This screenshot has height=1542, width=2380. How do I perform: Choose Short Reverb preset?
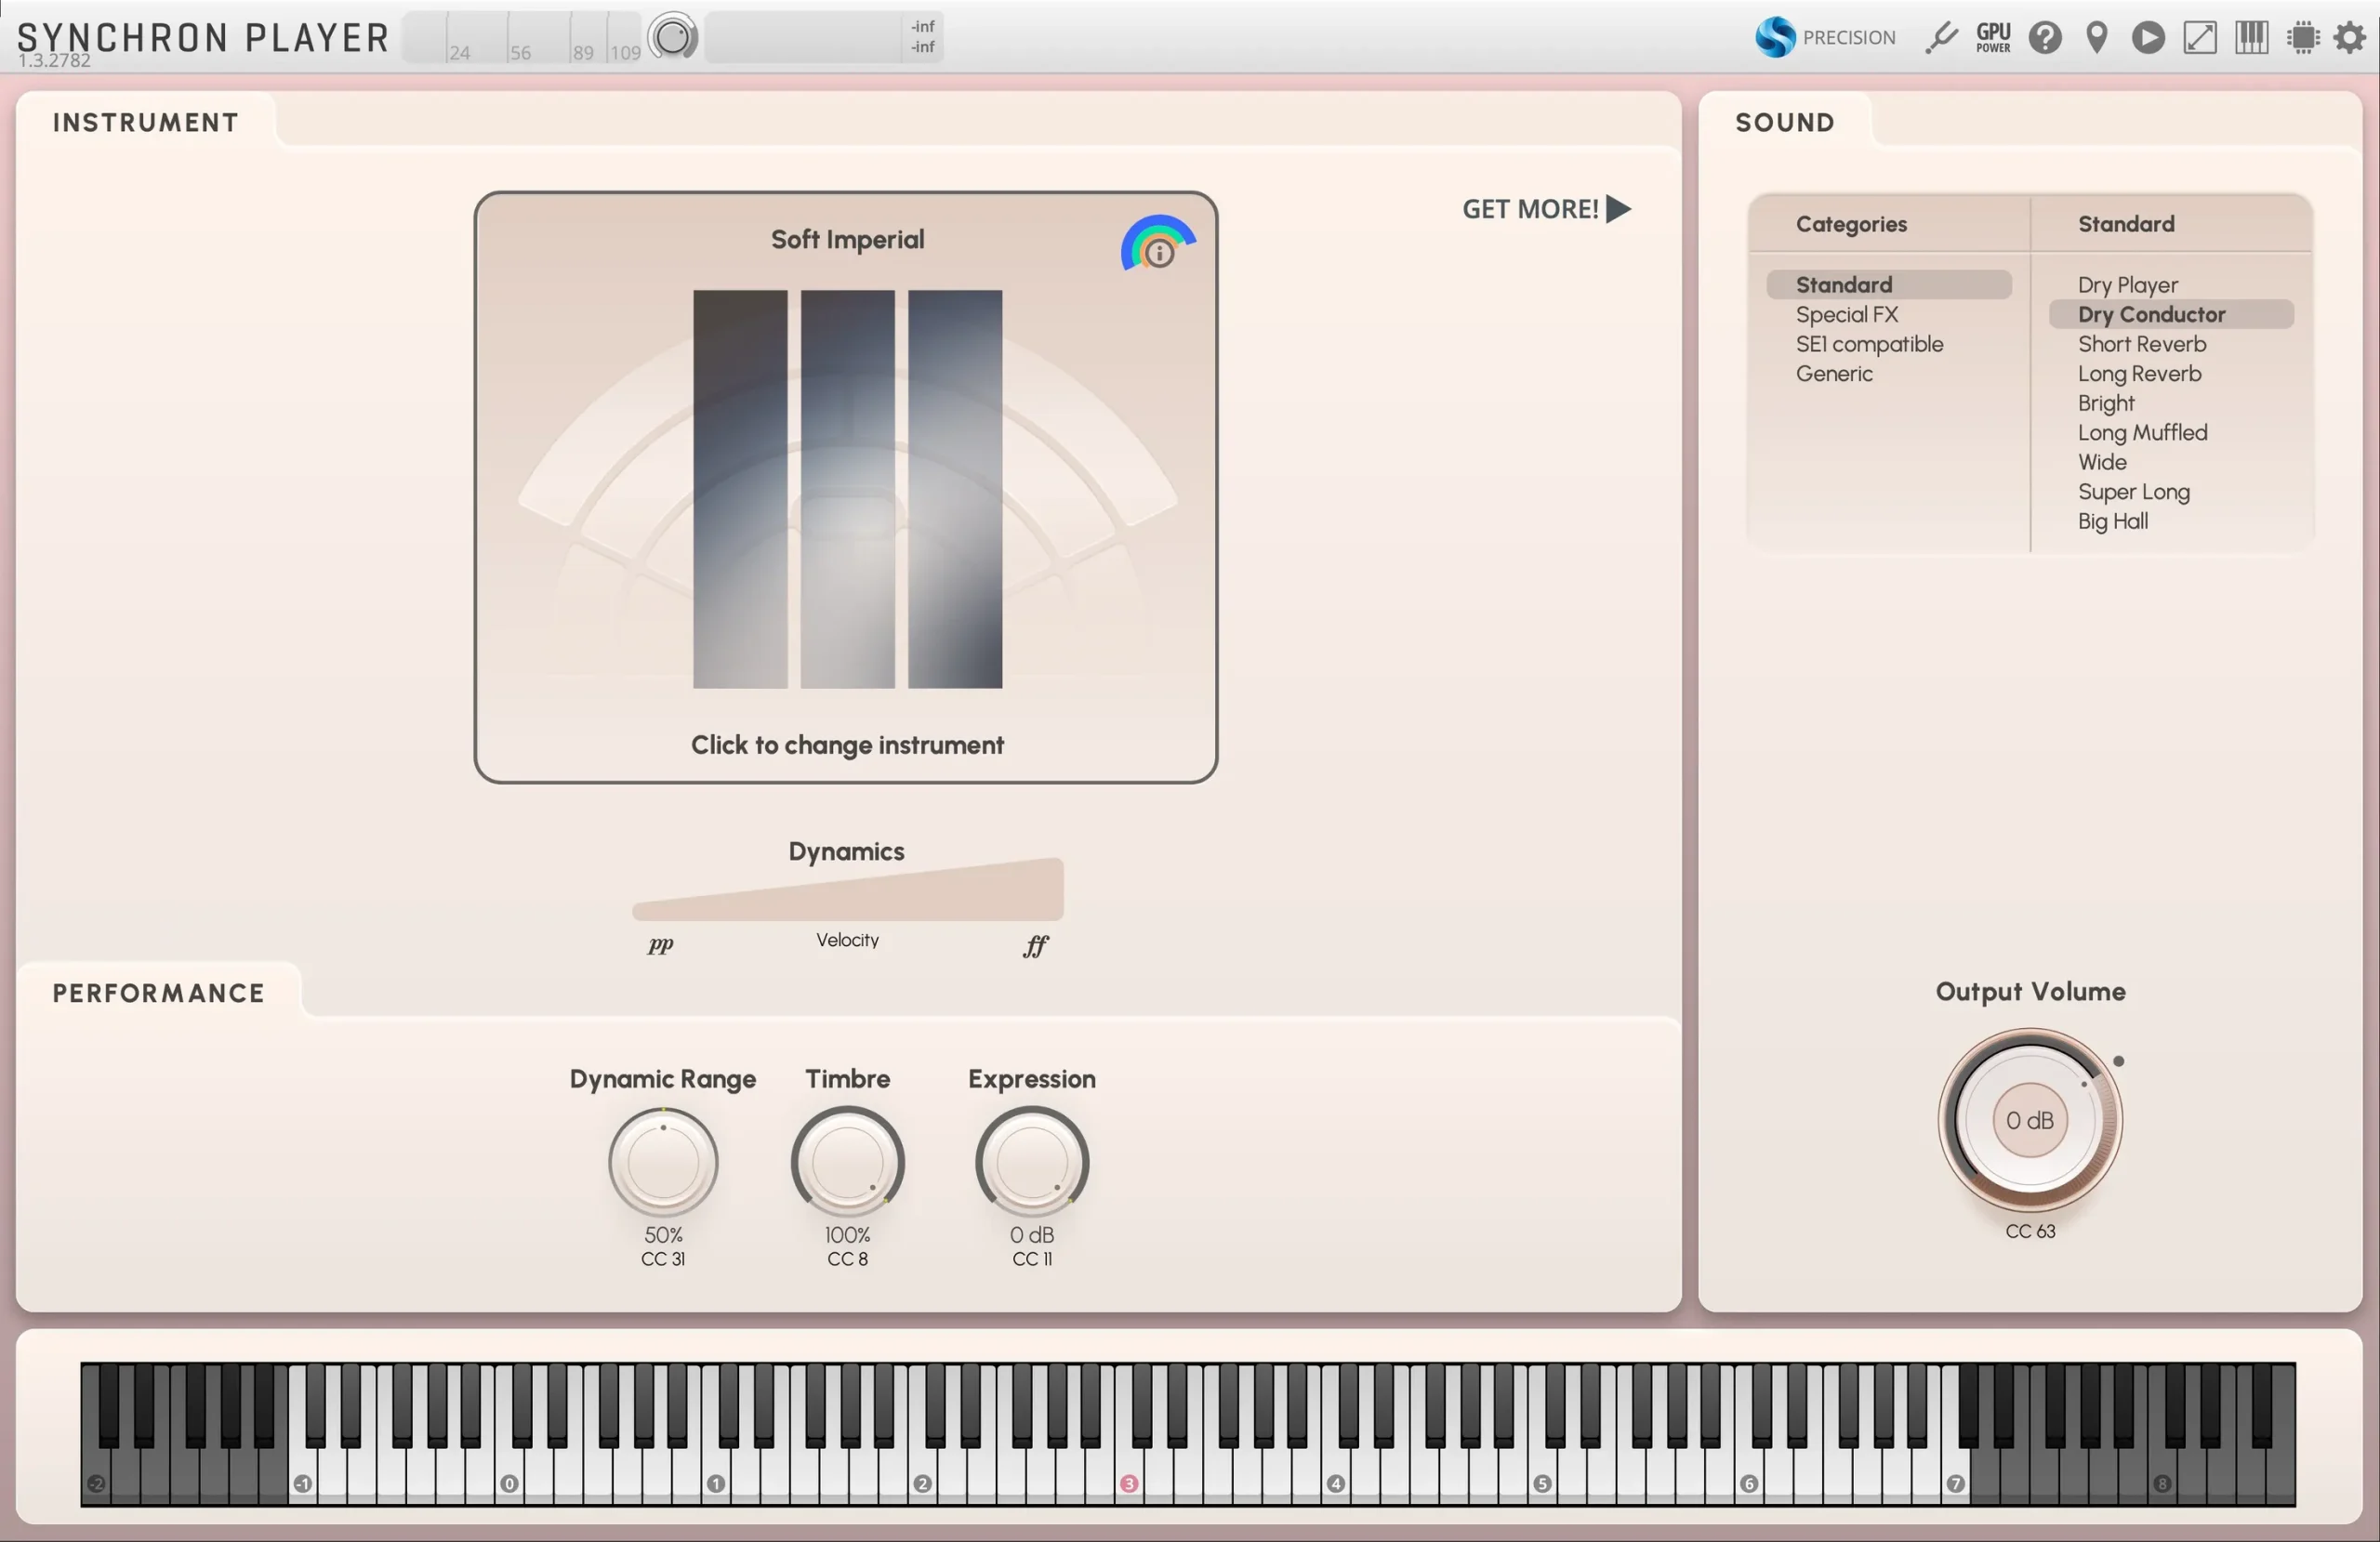[x=2141, y=344]
